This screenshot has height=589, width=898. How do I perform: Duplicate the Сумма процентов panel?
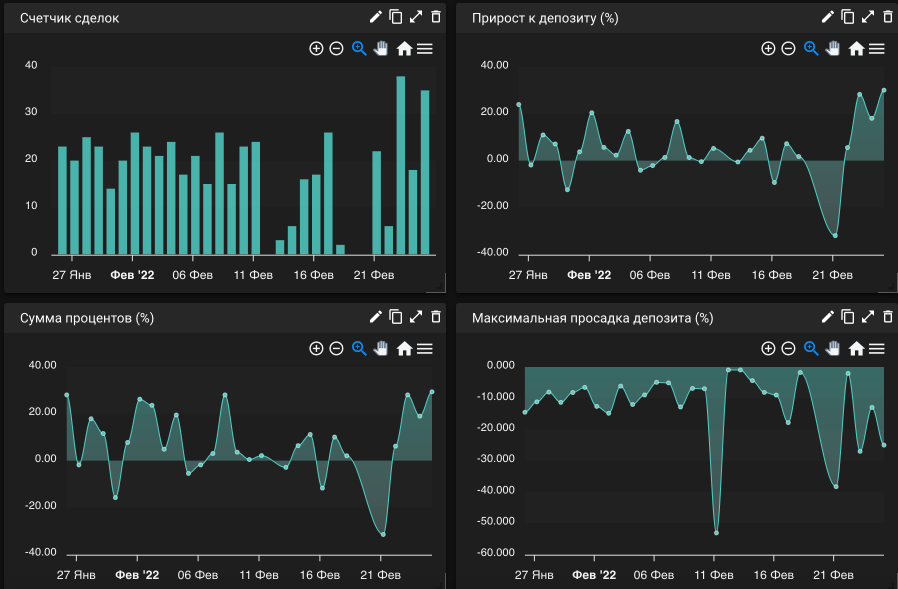396,317
